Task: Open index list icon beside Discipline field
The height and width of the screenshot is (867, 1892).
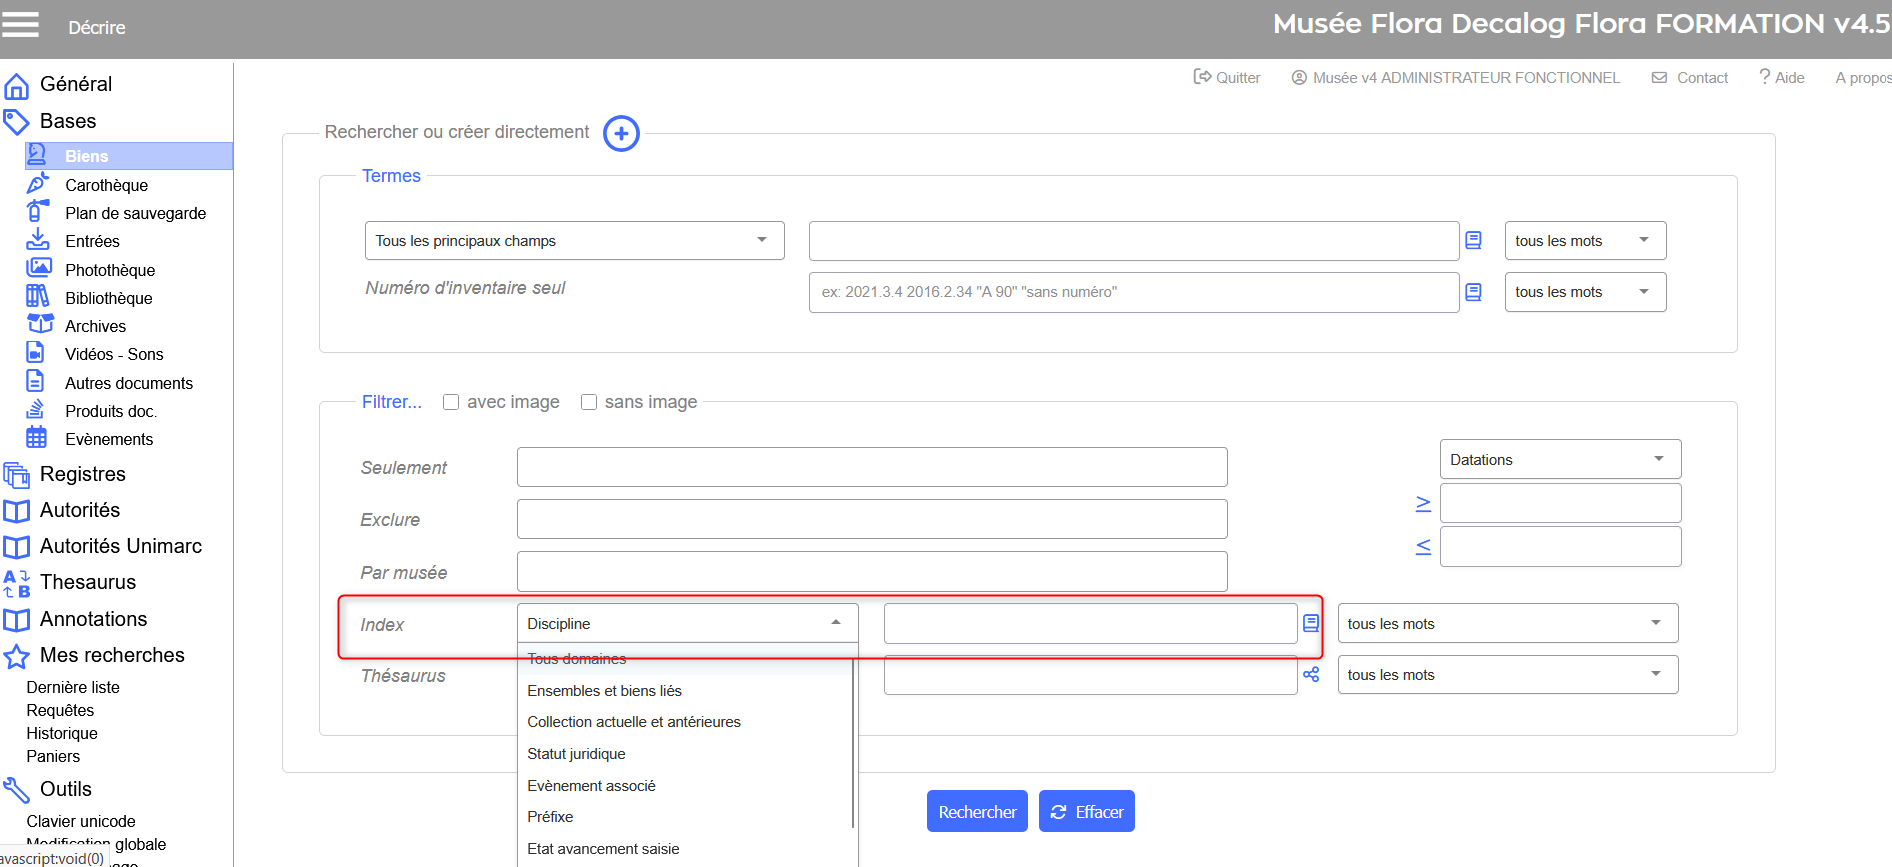Action: coord(1311,623)
